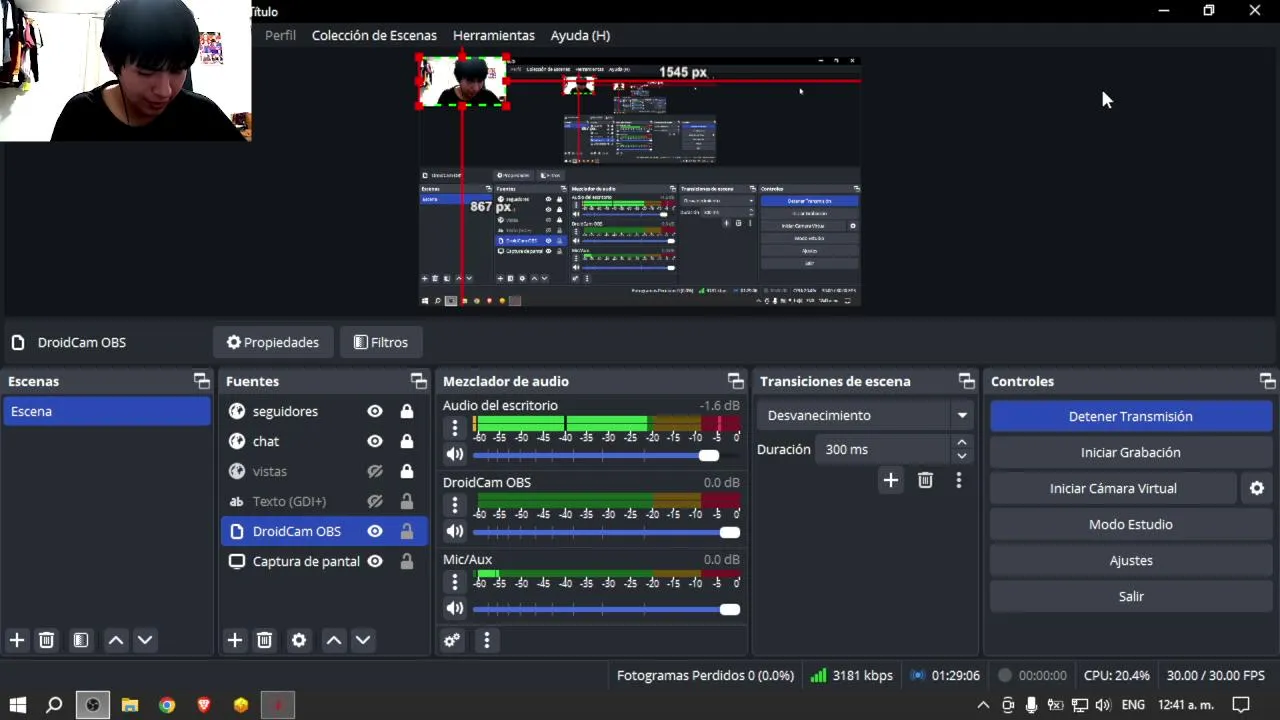Add a new scene in Escenas panel

(x=17, y=640)
